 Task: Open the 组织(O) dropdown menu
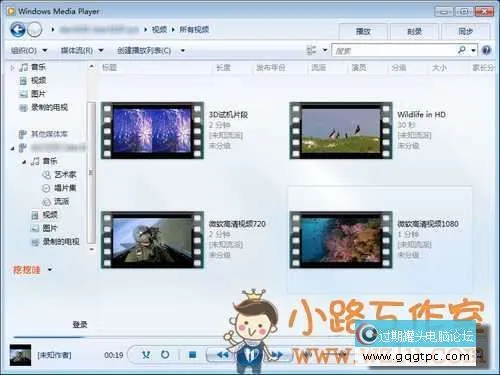click(x=29, y=51)
